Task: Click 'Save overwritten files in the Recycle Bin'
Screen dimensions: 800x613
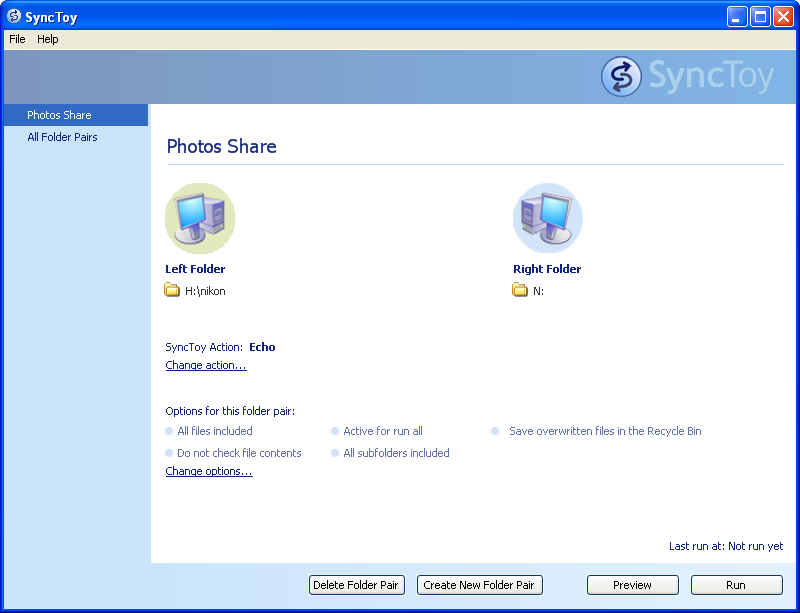Action: tap(605, 431)
